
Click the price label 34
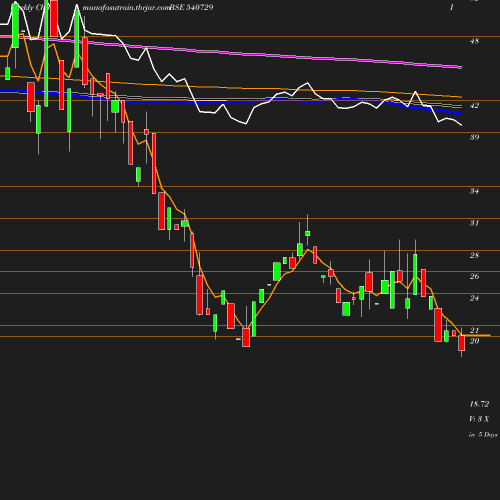[474, 191]
